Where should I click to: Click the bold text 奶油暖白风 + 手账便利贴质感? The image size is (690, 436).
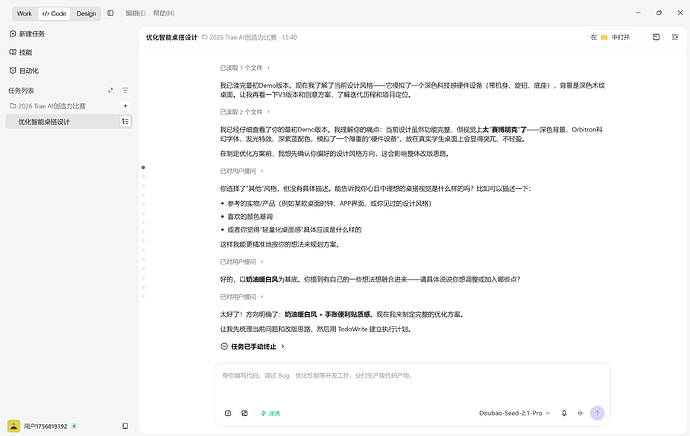point(327,315)
